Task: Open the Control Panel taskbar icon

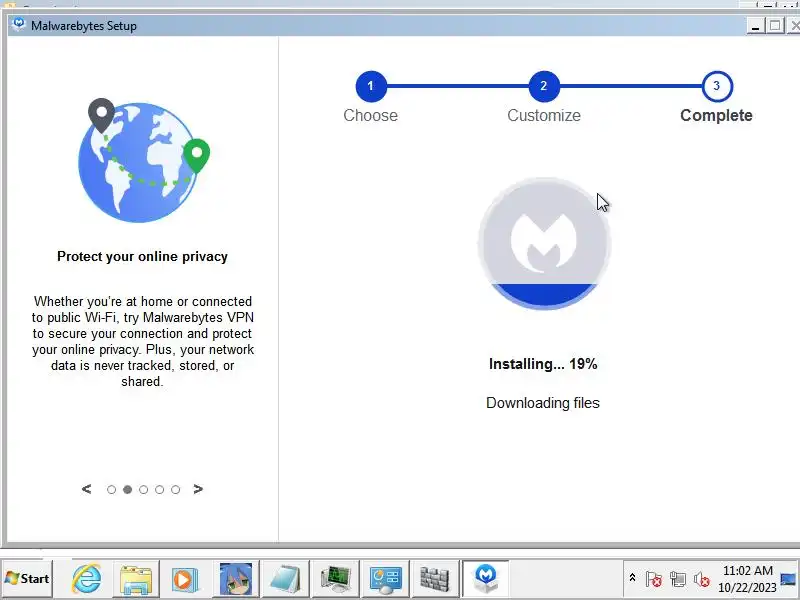Action: (385, 579)
